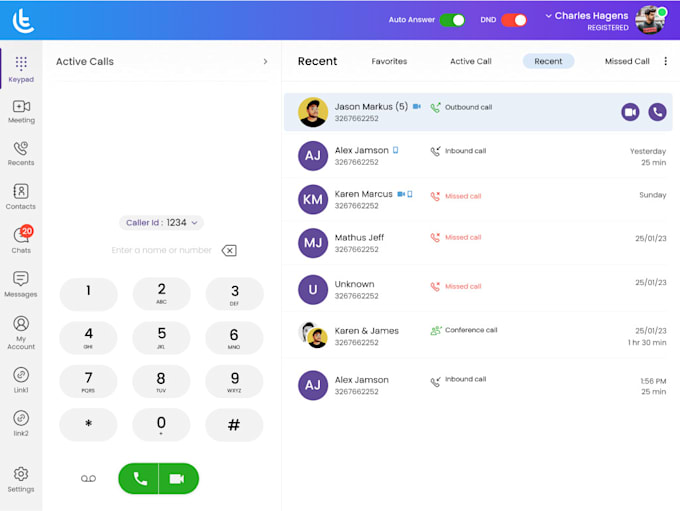Click the MJ avatar for Mathus Jeff
The image size is (680, 511).
pos(313,243)
